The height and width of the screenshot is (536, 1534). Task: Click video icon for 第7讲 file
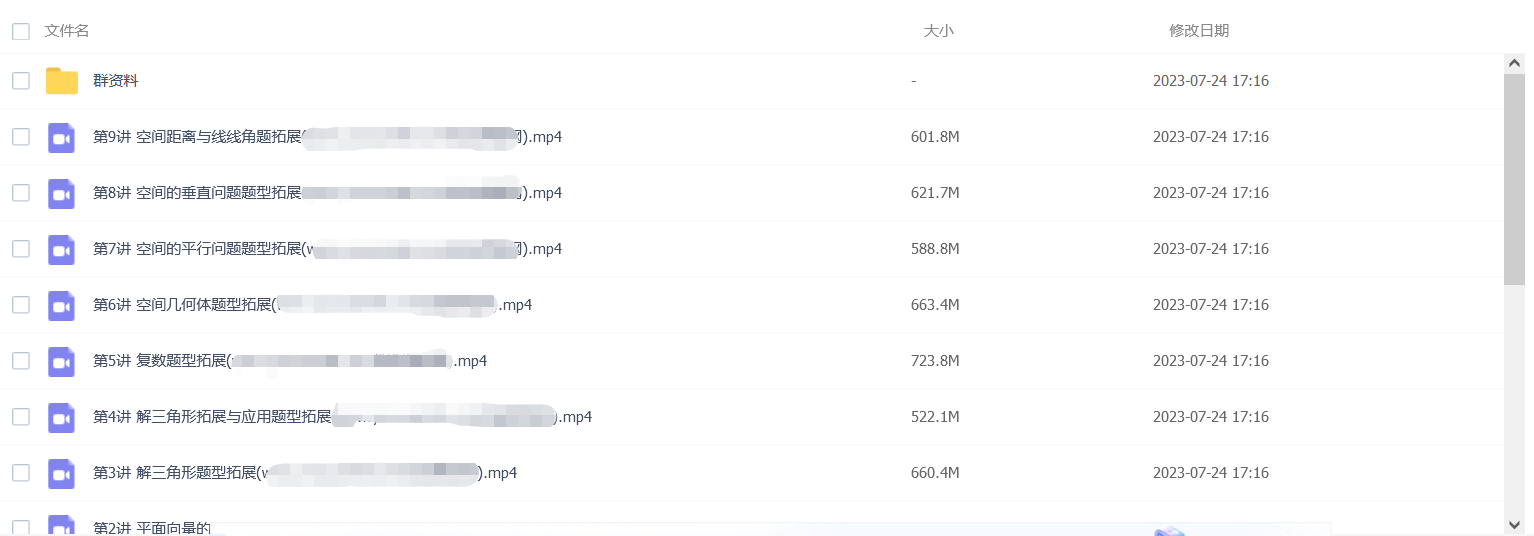tap(62, 249)
